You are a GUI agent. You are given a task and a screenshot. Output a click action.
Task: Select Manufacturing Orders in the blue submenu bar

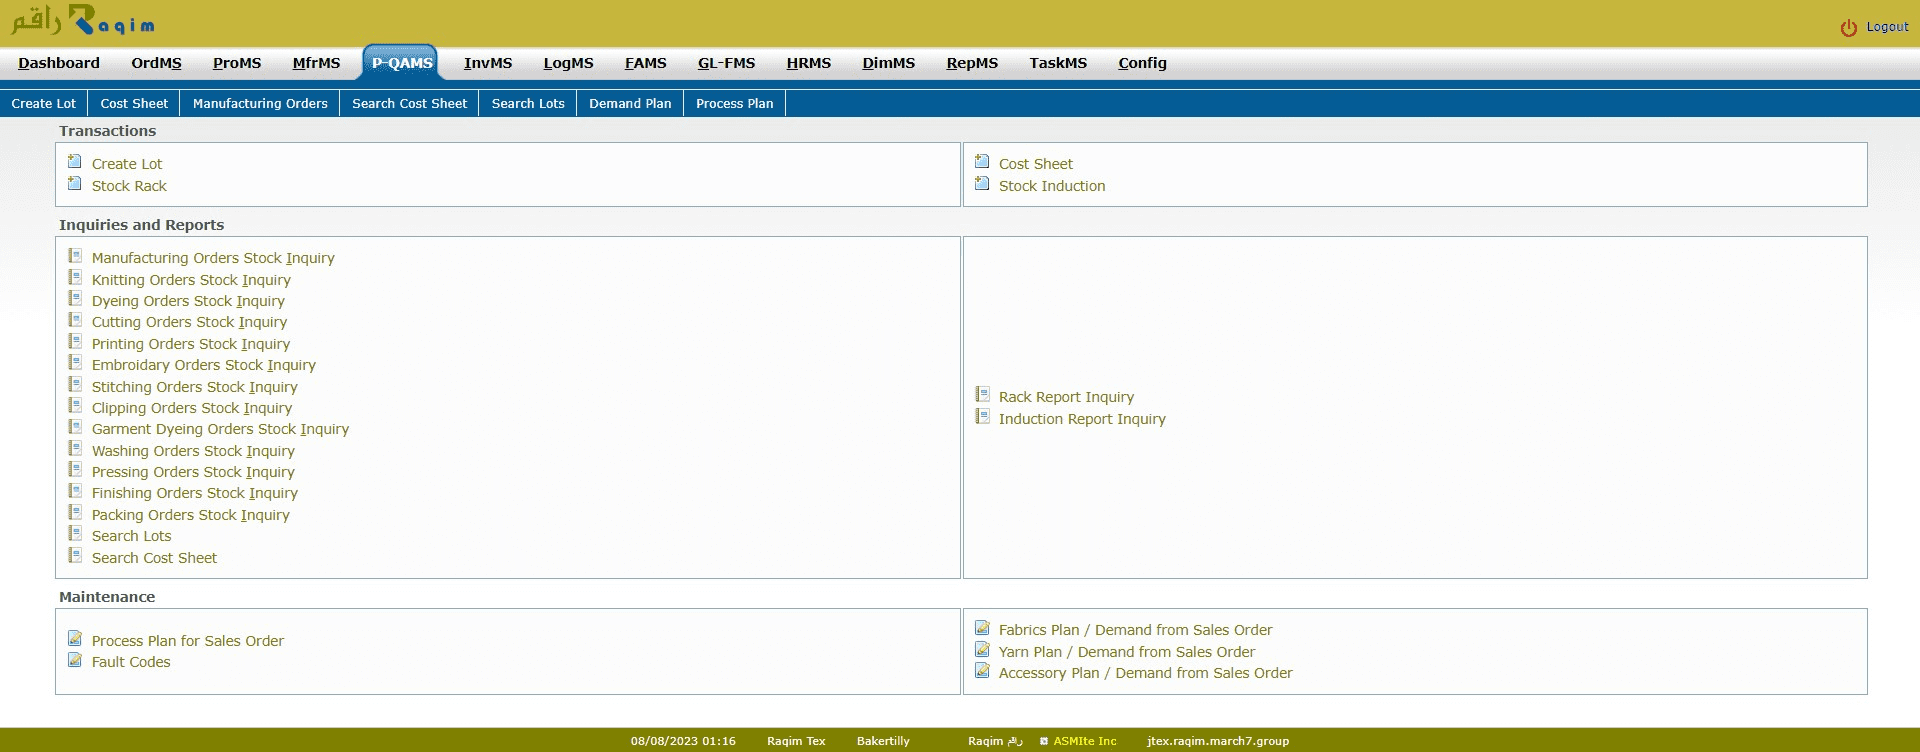click(260, 104)
